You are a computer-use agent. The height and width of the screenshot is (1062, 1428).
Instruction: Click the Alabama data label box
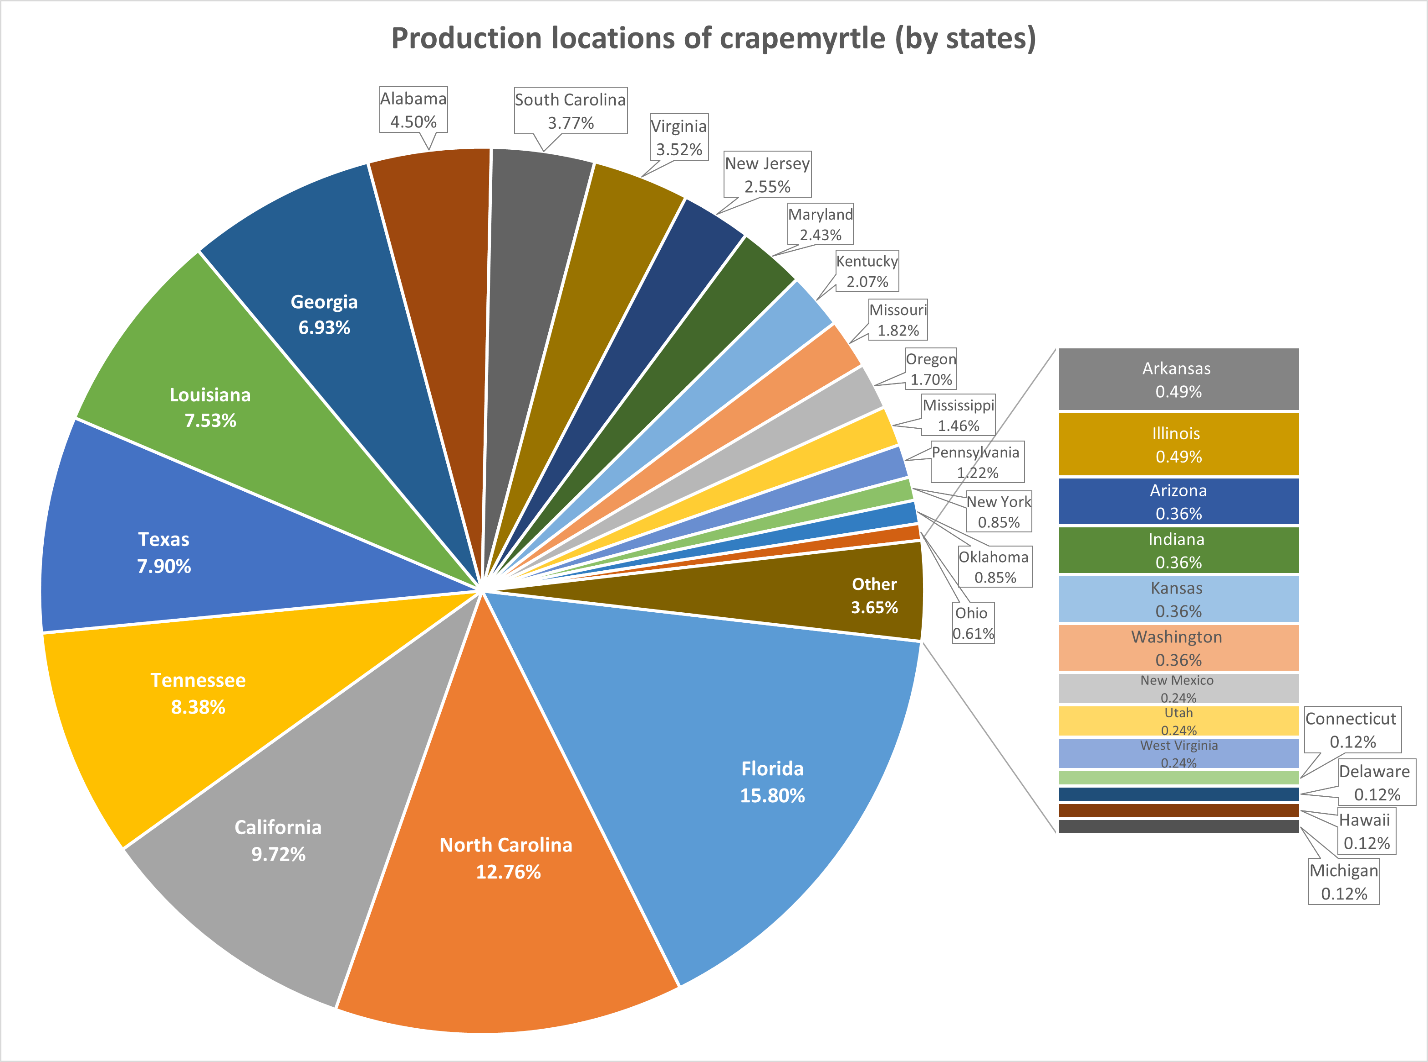(x=413, y=110)
